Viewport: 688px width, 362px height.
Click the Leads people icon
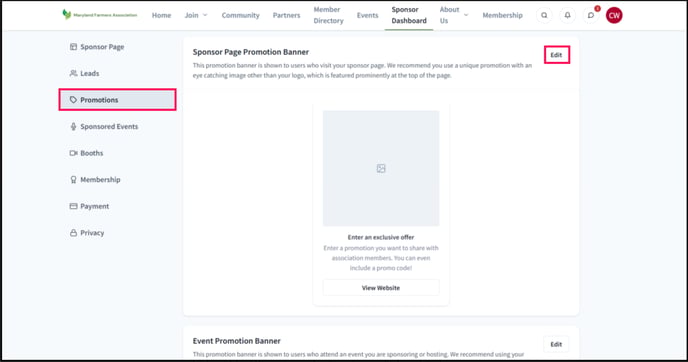click(x=73, y=73)
